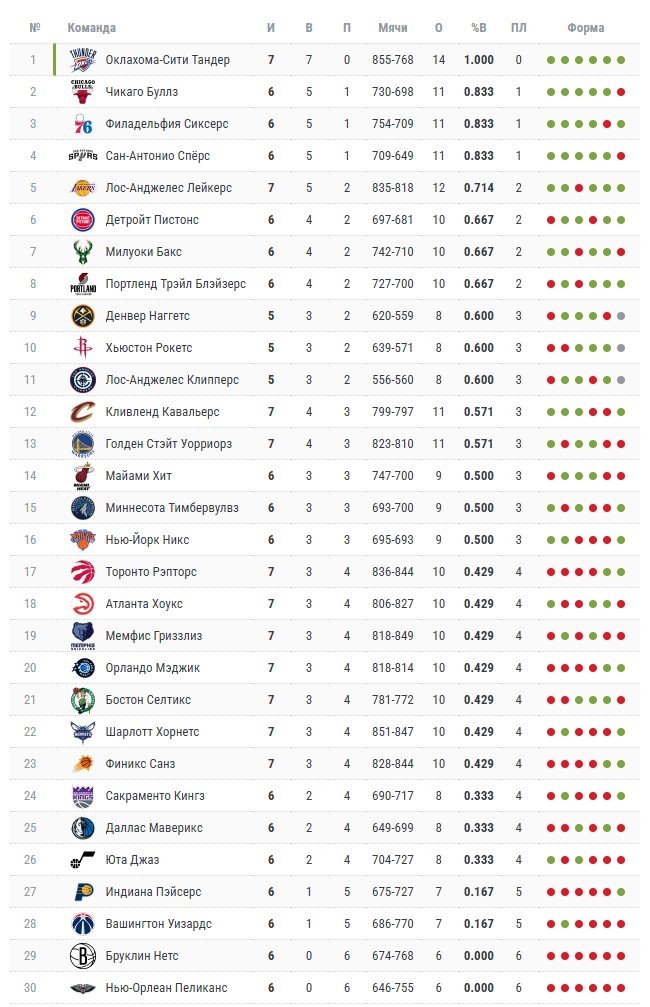
Task: Open the Денвер Наггетс team page
Action: 147,316
